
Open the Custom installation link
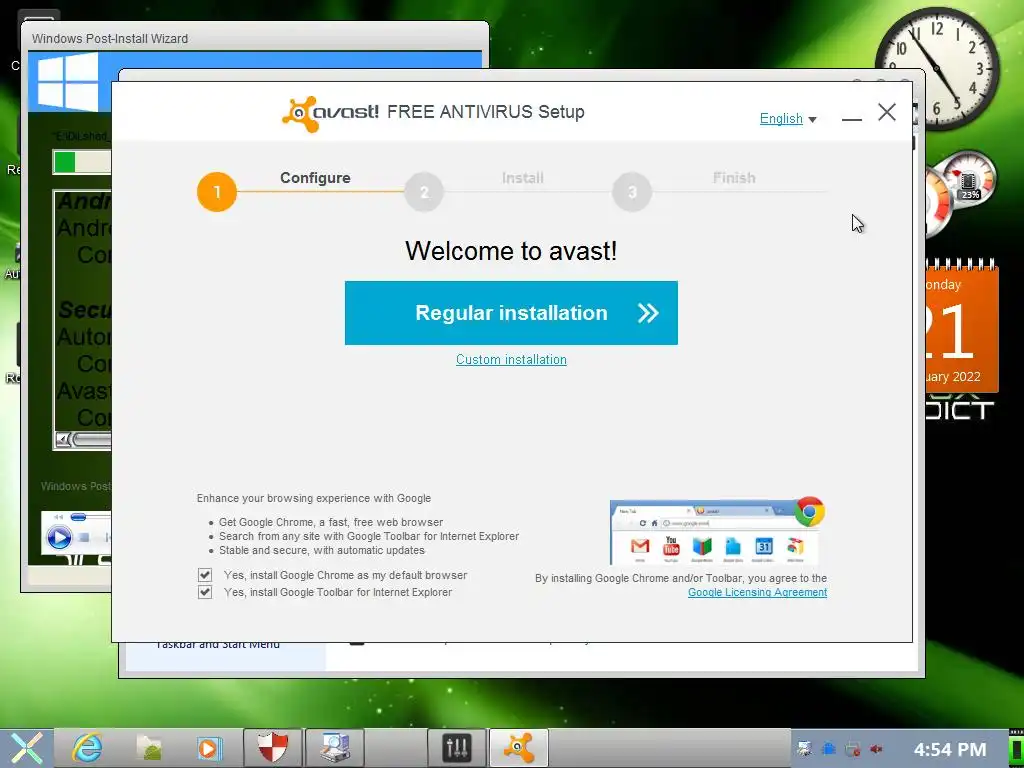pyautogui.click(x=511, y=359)
